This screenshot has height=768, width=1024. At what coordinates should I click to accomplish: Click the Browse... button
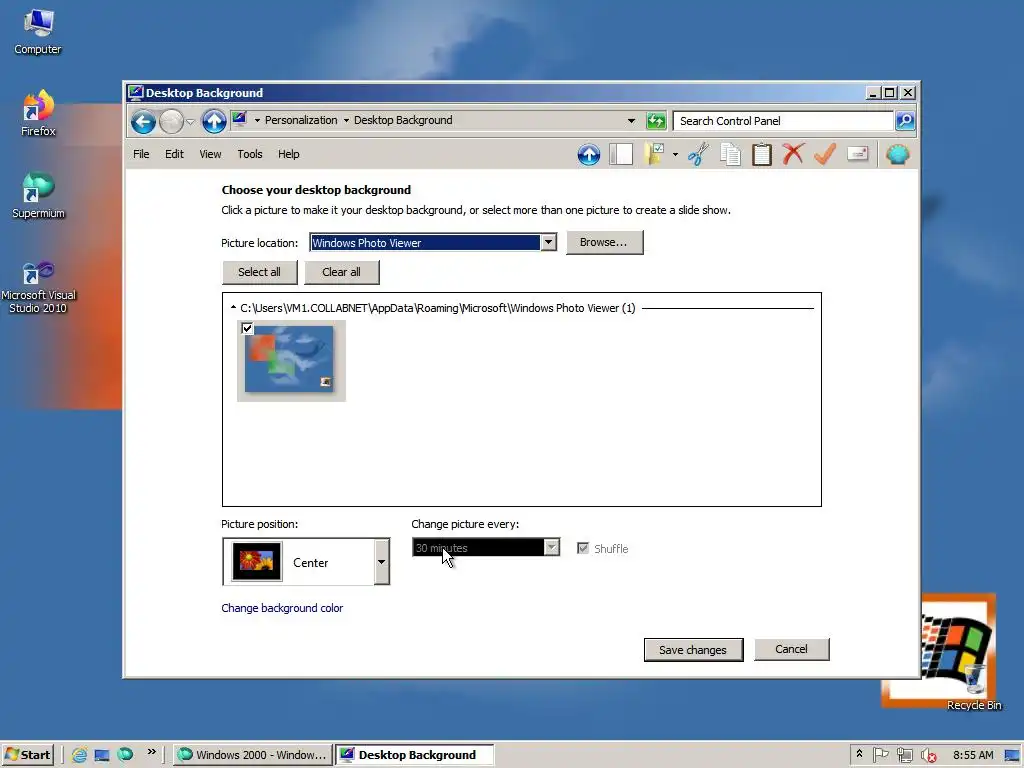(605, 242)
